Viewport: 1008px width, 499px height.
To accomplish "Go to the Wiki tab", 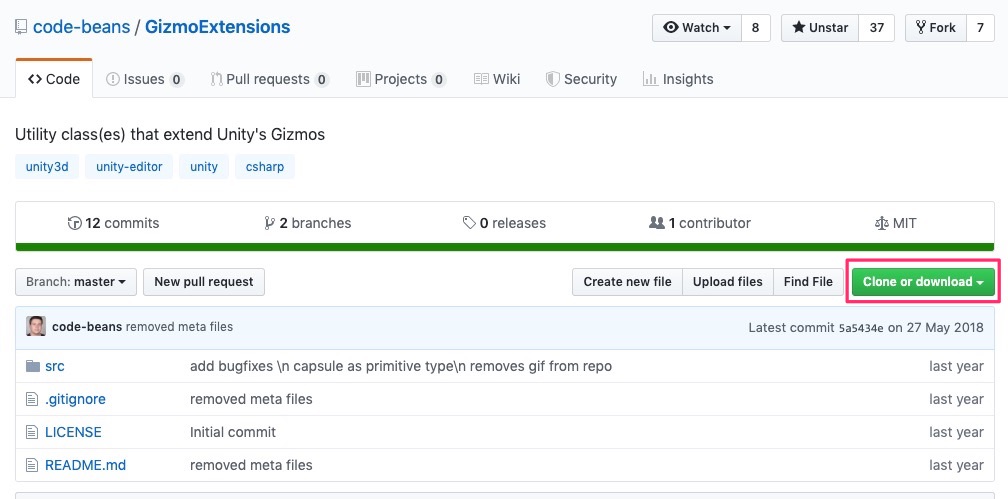I will click(497, 79).
